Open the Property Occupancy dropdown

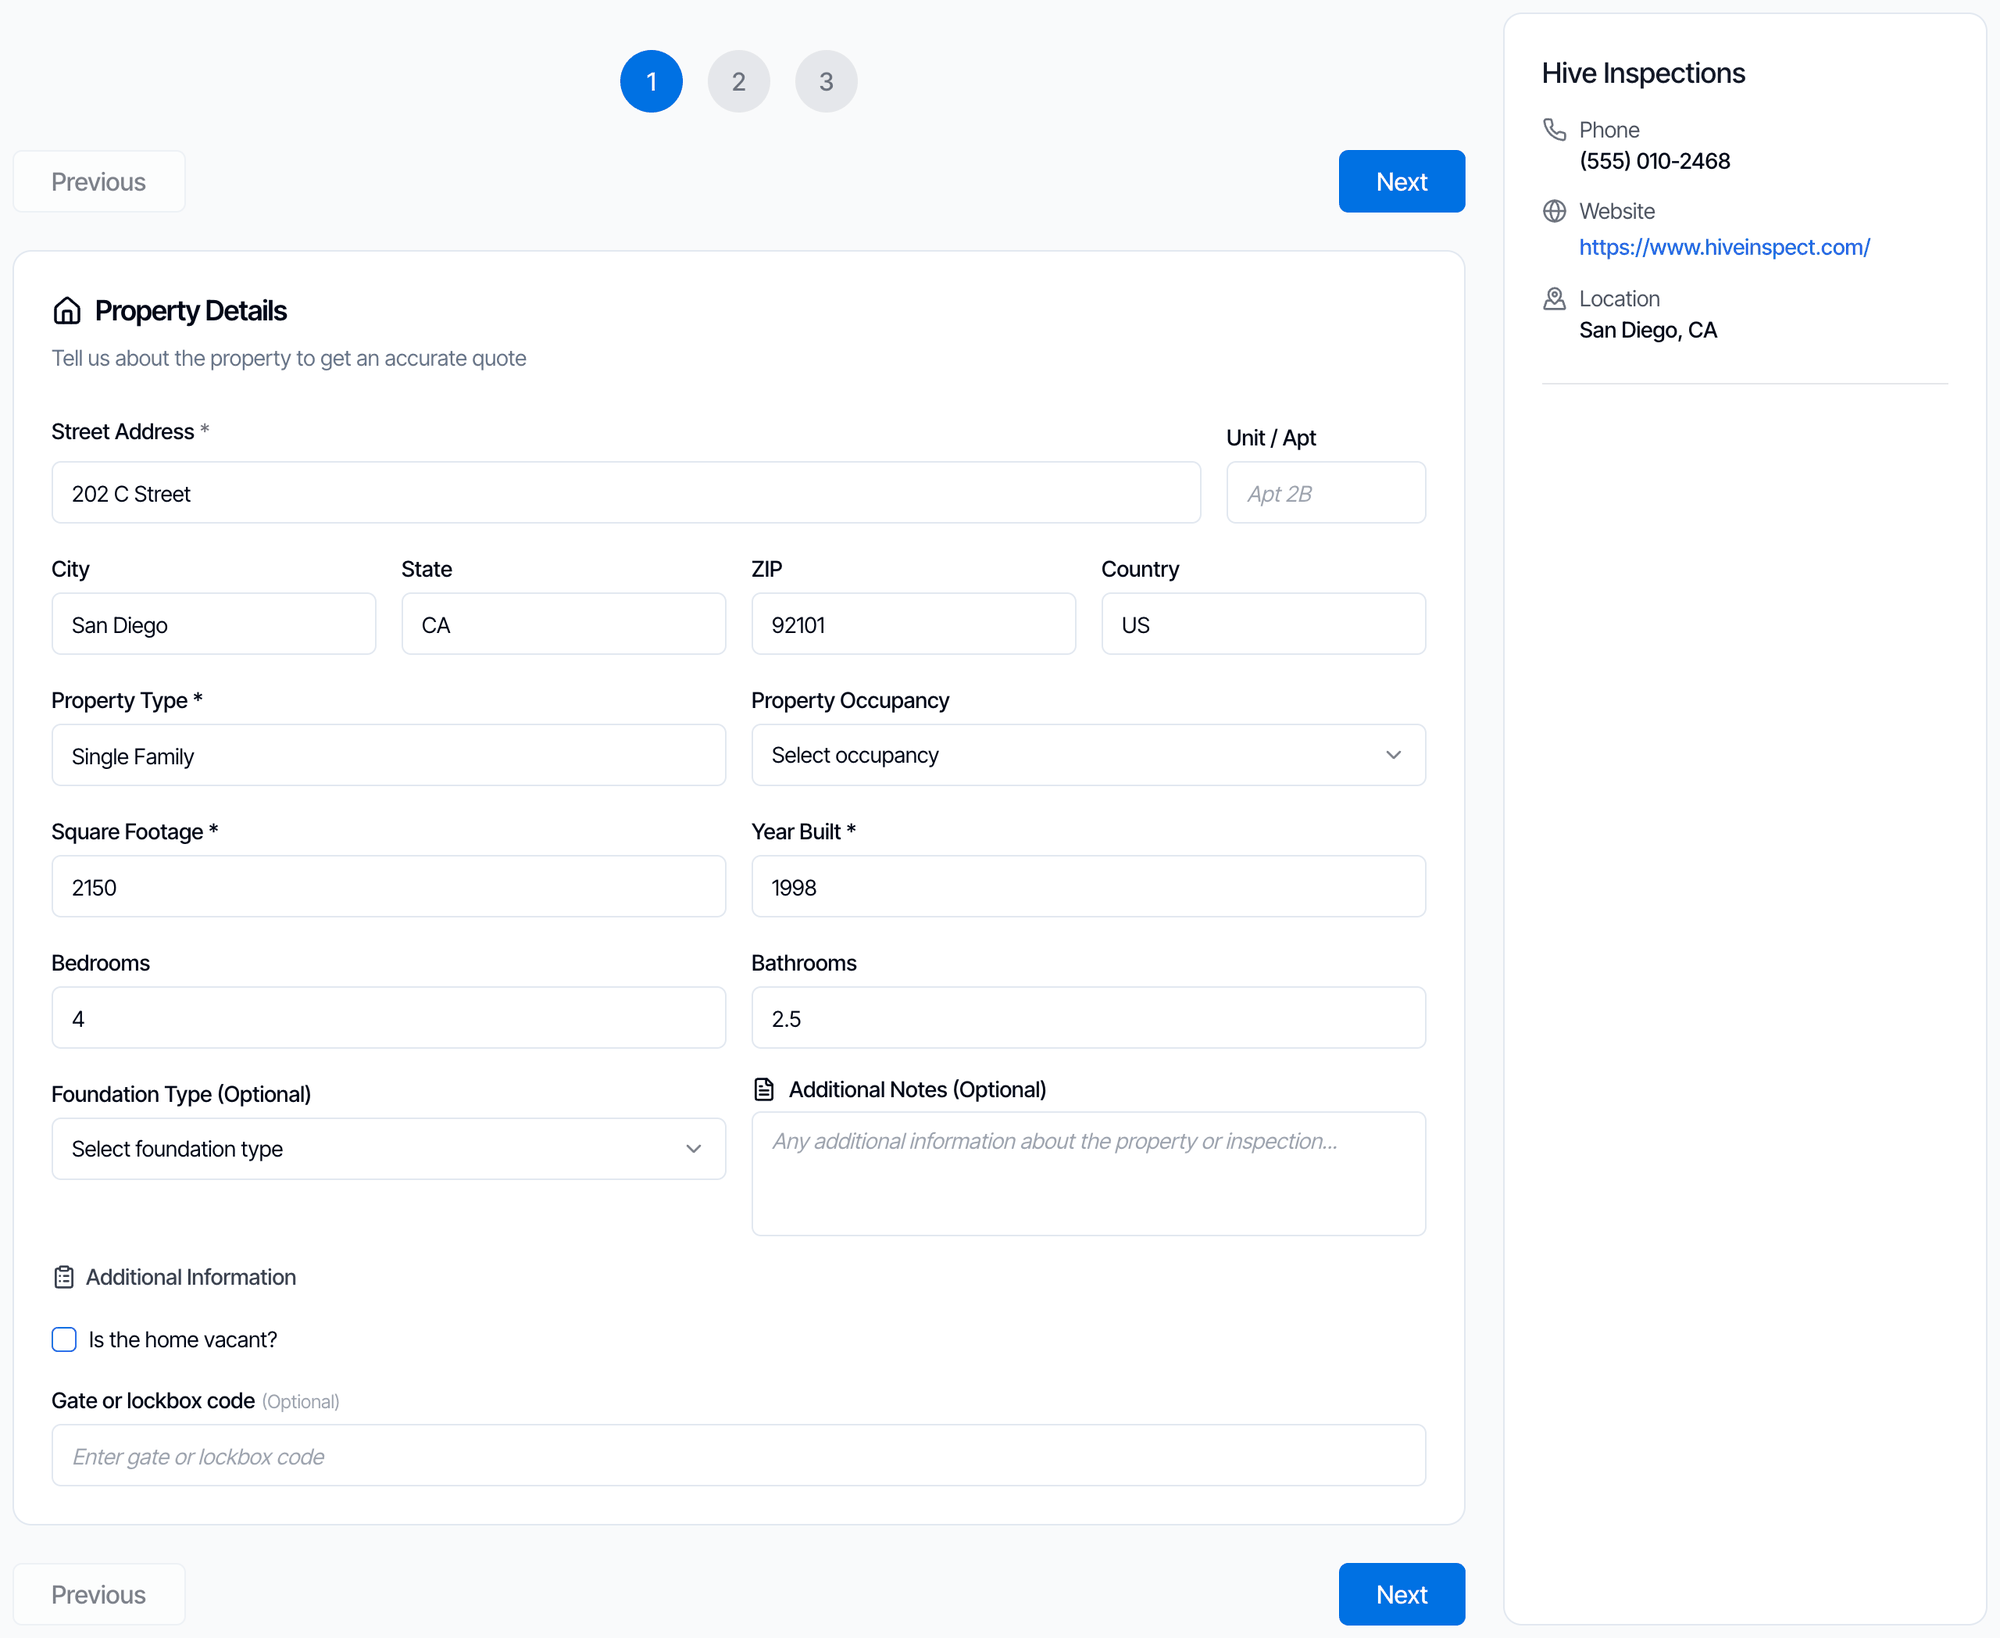[1088, 755]
